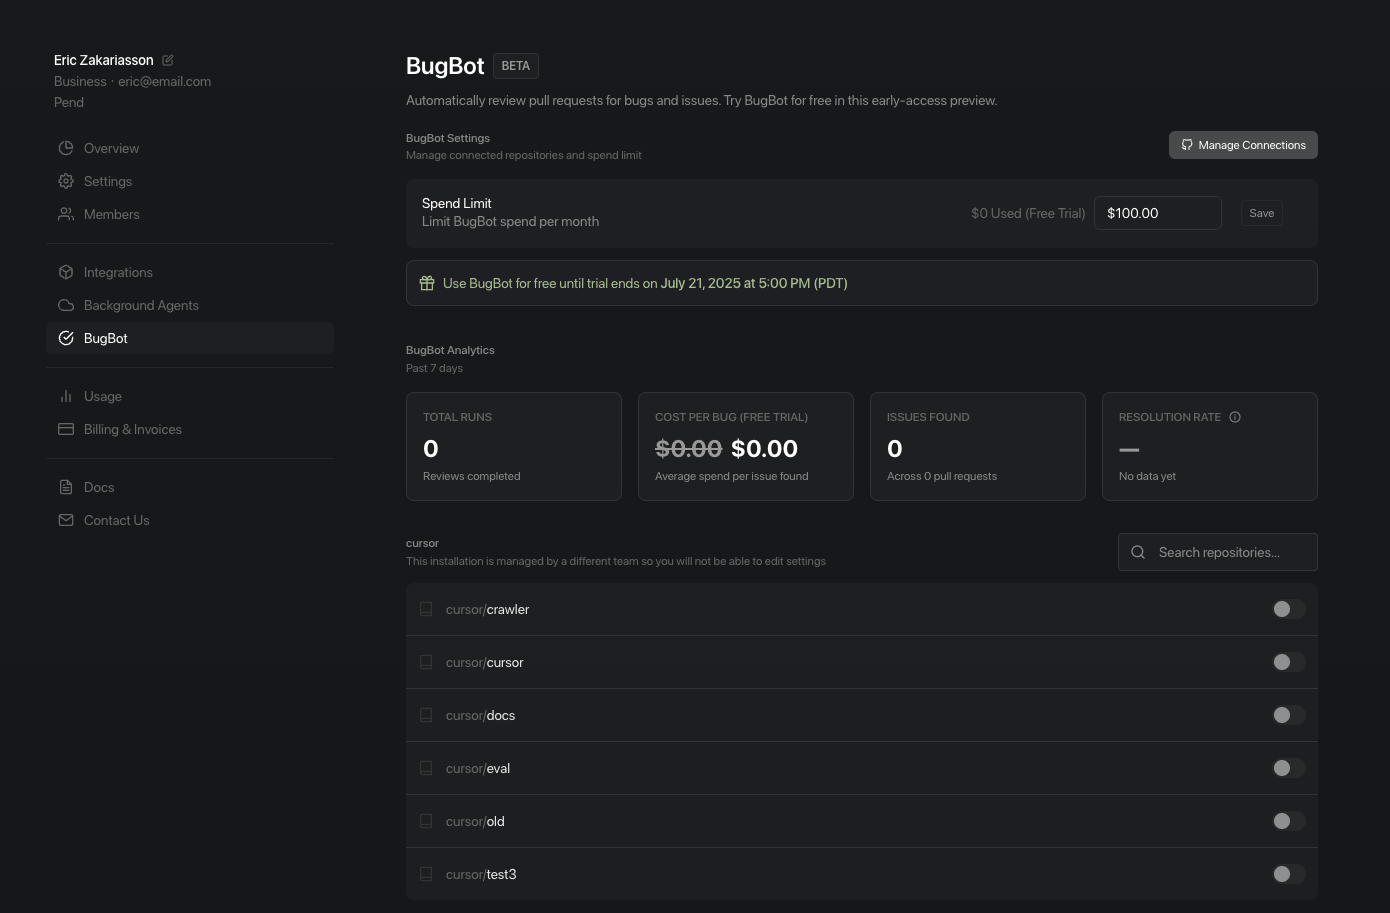Click the Docs document icon
Screen dimensions: 1390x913
coord(66,487)
